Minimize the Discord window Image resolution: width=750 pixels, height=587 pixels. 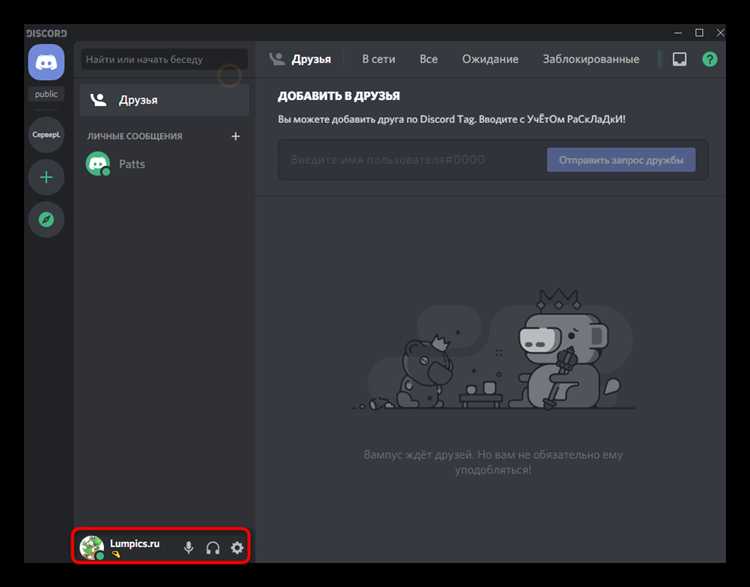point(677,33)
